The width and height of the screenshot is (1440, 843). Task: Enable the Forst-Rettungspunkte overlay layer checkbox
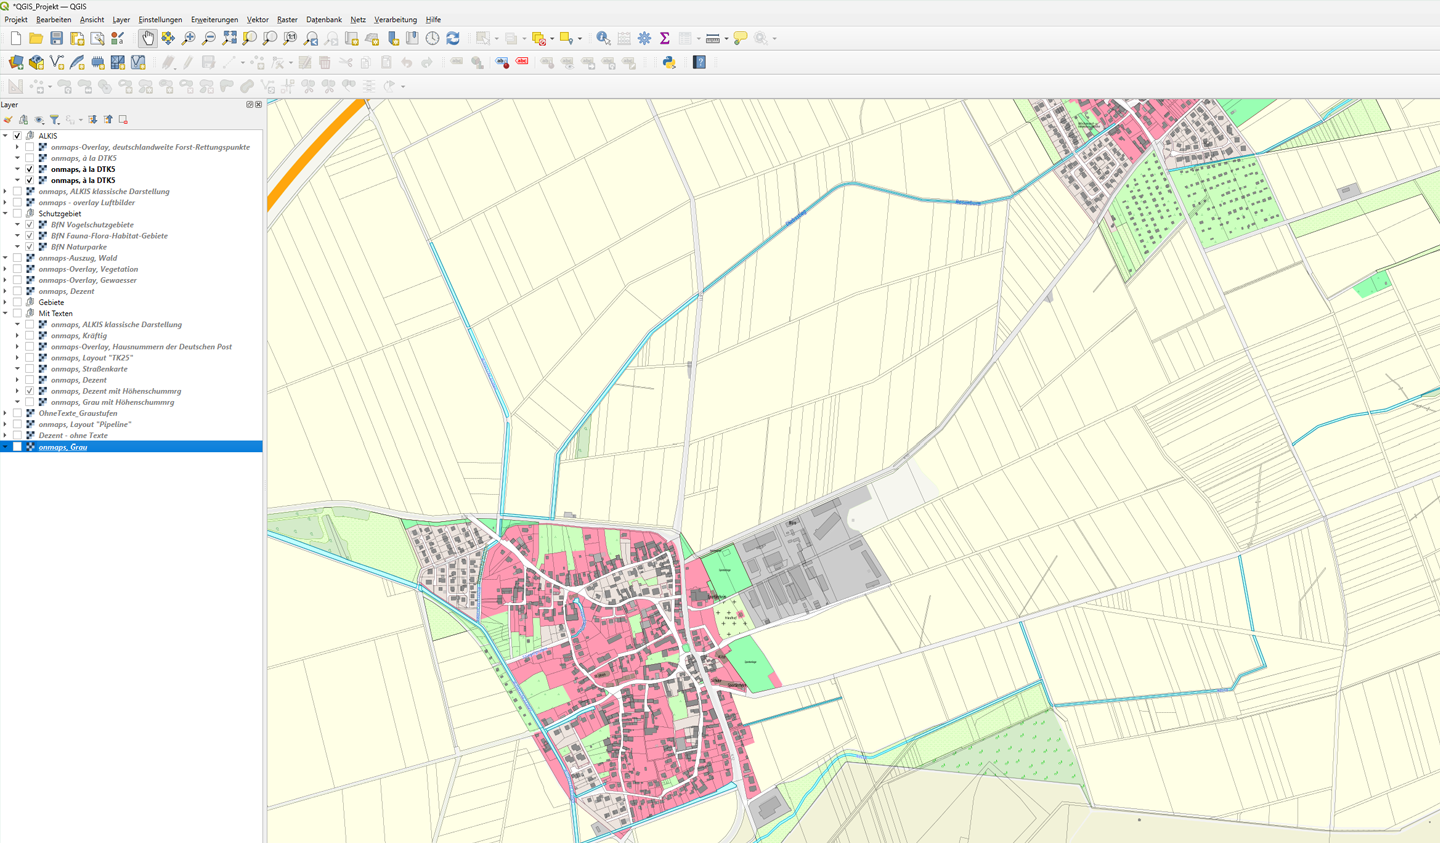coord(30,147)
